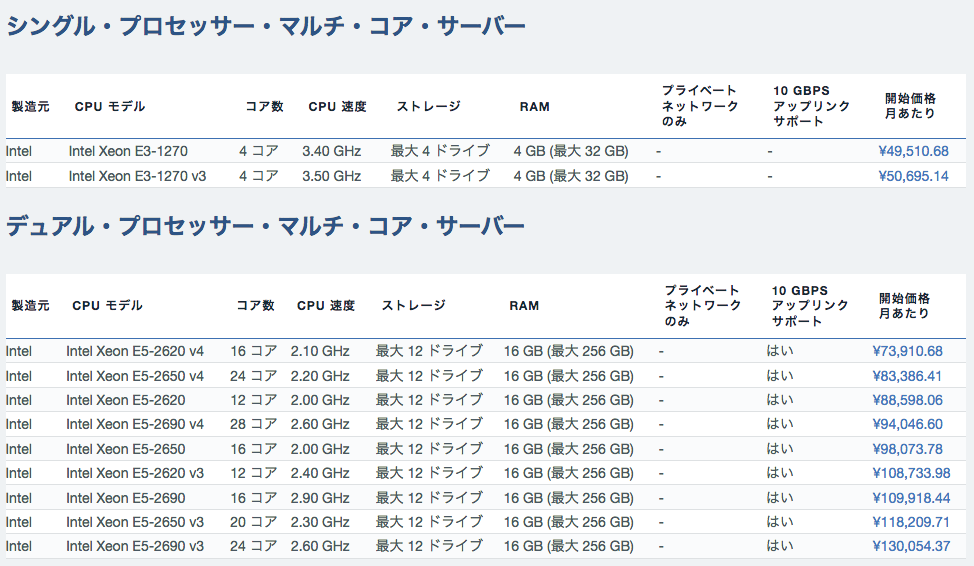Image resolution: width=974 pixels, height=566 pixels.
Task: Select the 2.30 GHz speed cell
Action: pyautogui.click(x=320, y=522)
